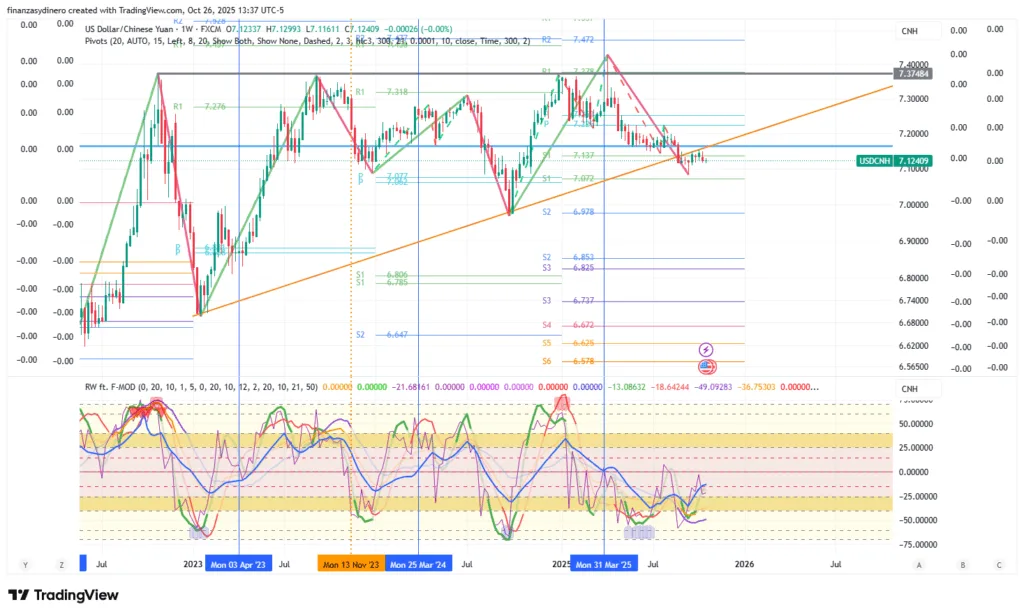This screenshot has height=616, width=1024.
Task: Click the A scale button on time axis
Action: (x=918, y=565)
